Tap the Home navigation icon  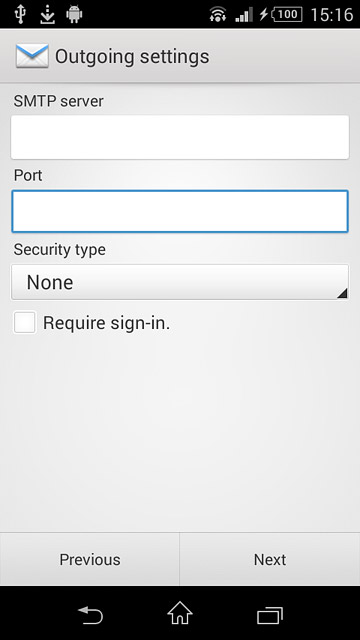tap(180, 613)
